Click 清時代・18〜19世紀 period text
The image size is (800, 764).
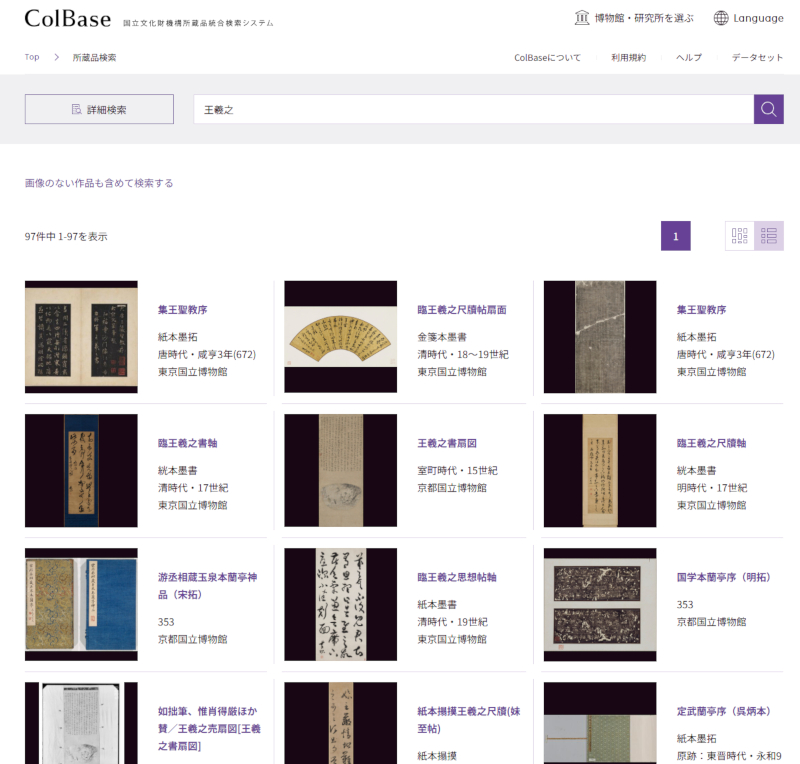pyautogui.click(x=463, y=354)
